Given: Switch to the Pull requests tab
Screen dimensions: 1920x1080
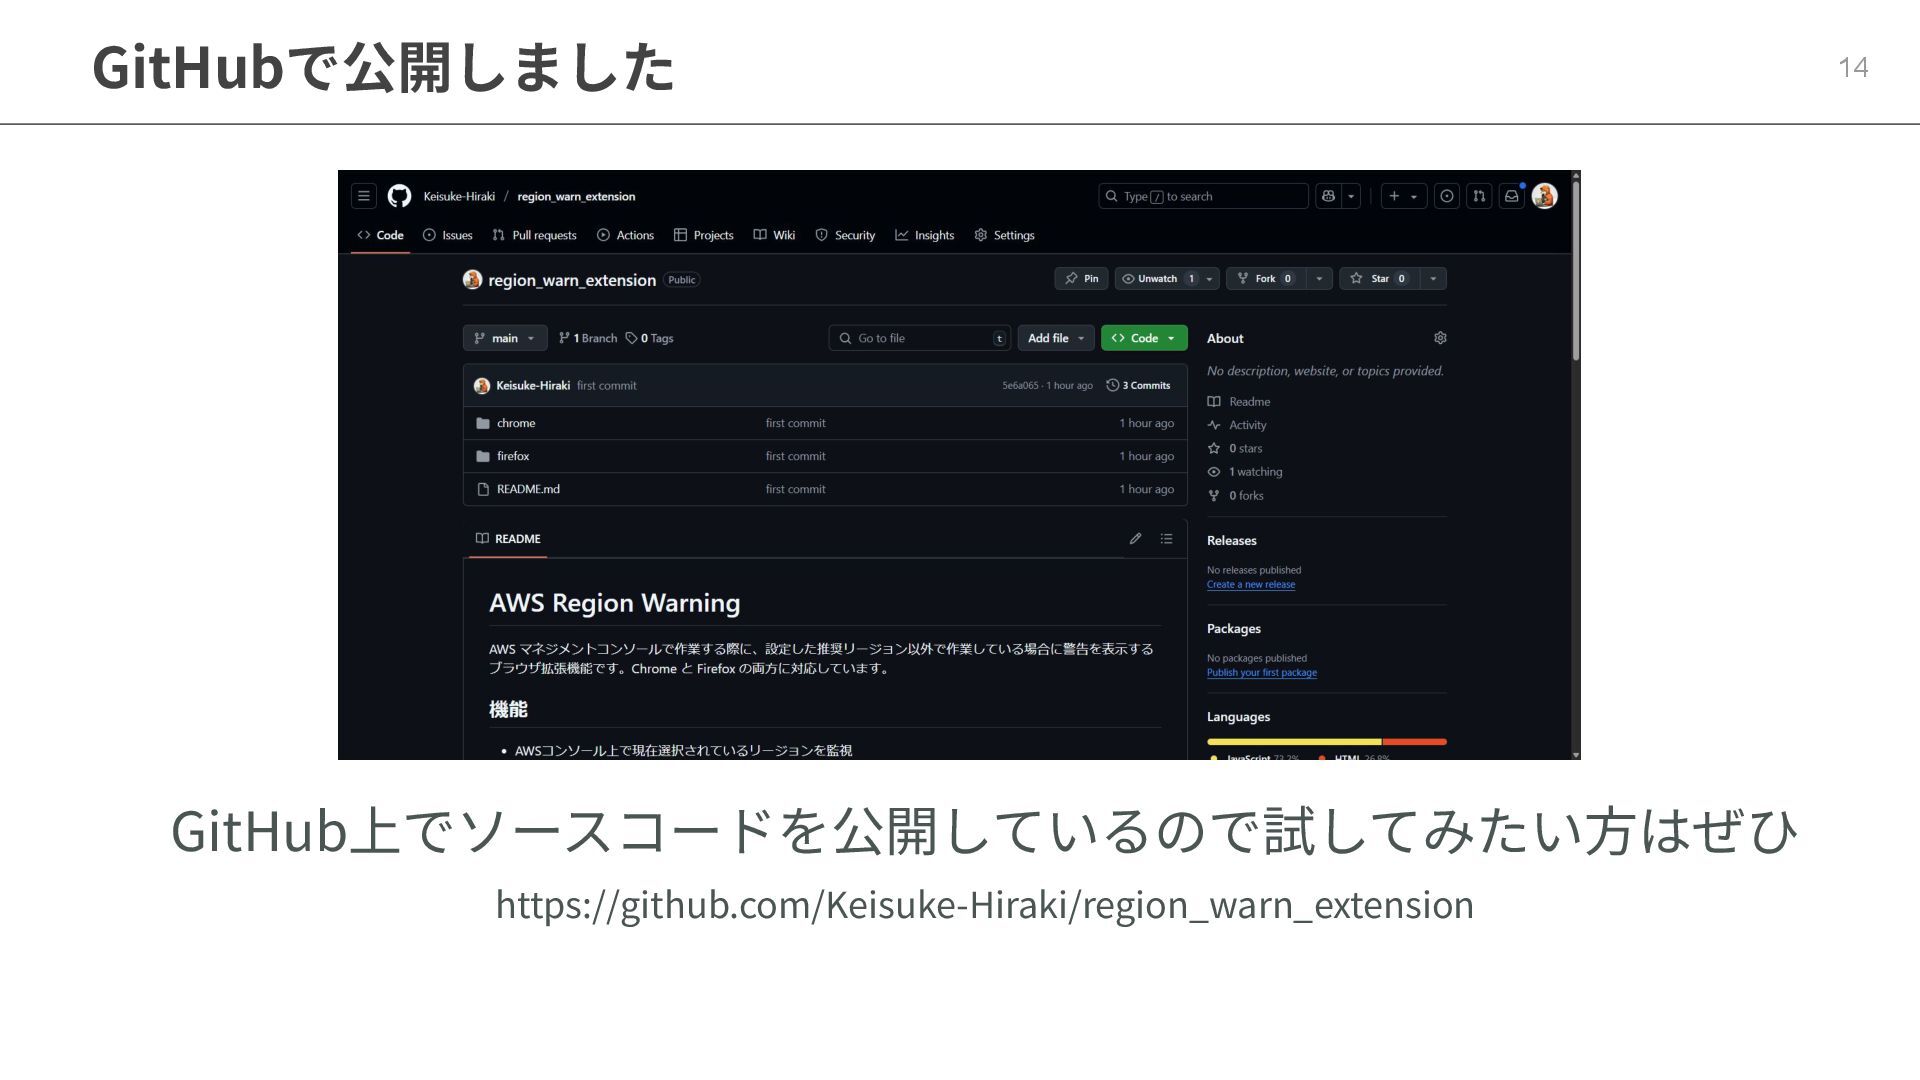Looking at the screenshot, I should (x=534, y=235).
